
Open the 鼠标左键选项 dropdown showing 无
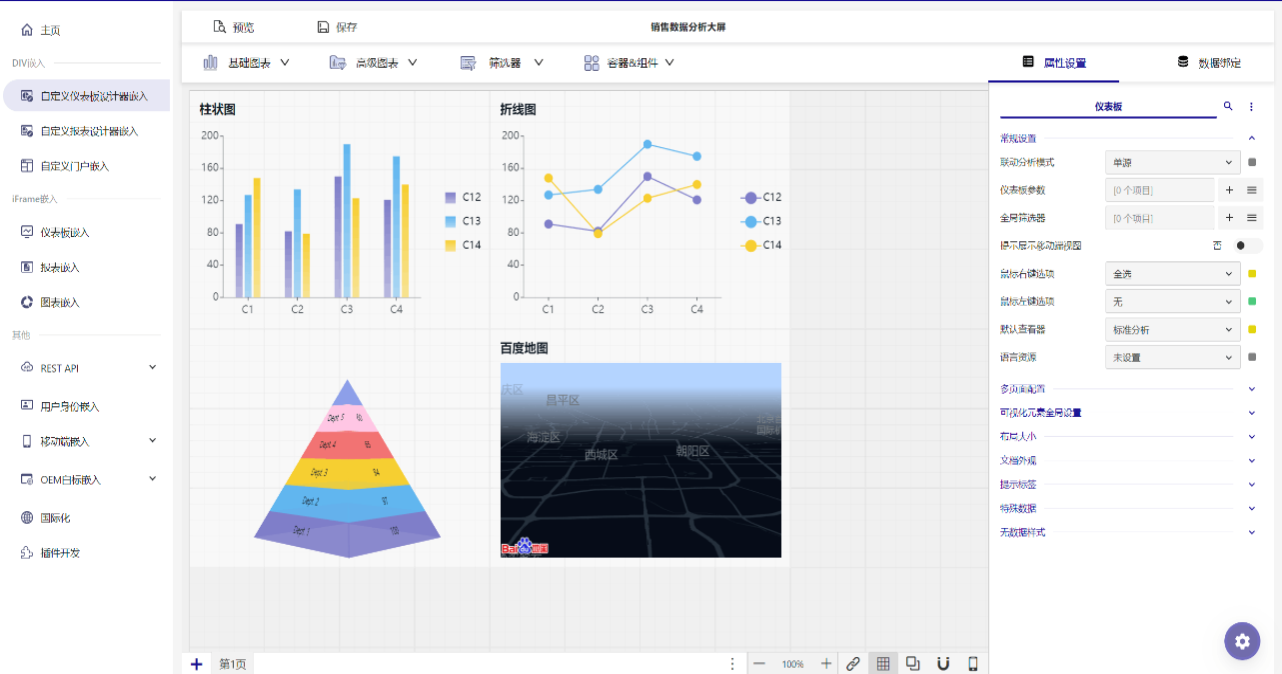[x=1173, y=301]
